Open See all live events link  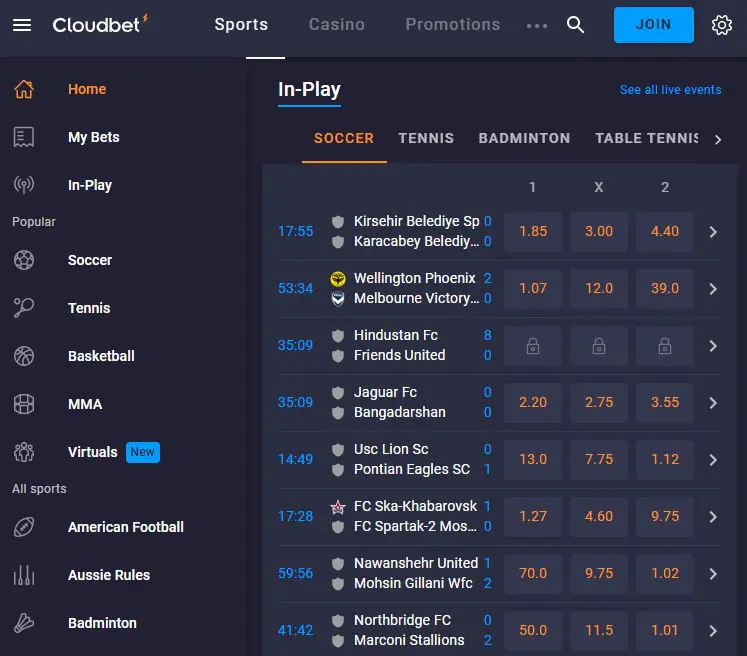(670, 90)
